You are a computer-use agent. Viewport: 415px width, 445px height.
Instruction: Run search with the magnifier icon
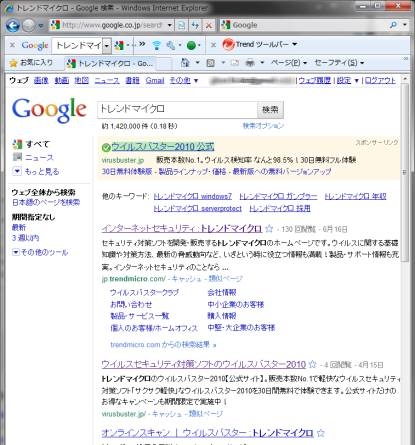click(x=393, y=25)
